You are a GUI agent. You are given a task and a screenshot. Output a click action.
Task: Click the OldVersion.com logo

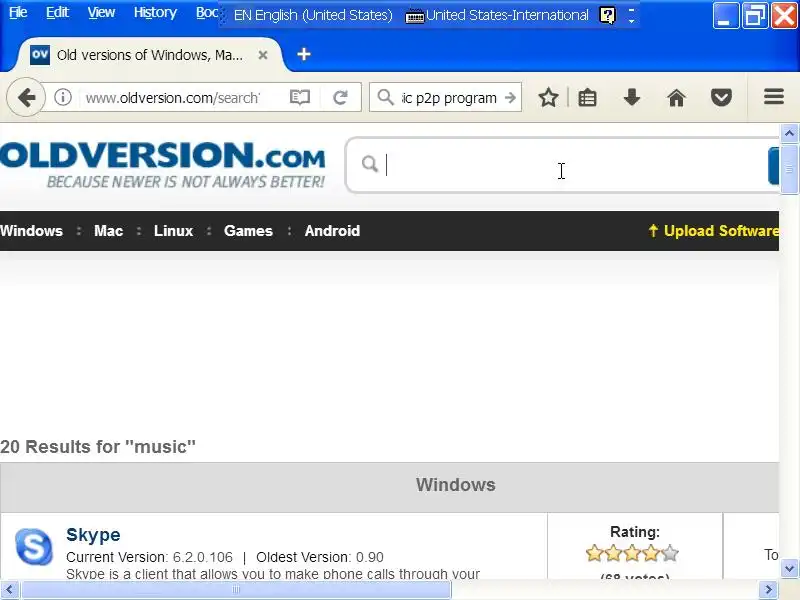click(x=162, y=165)
